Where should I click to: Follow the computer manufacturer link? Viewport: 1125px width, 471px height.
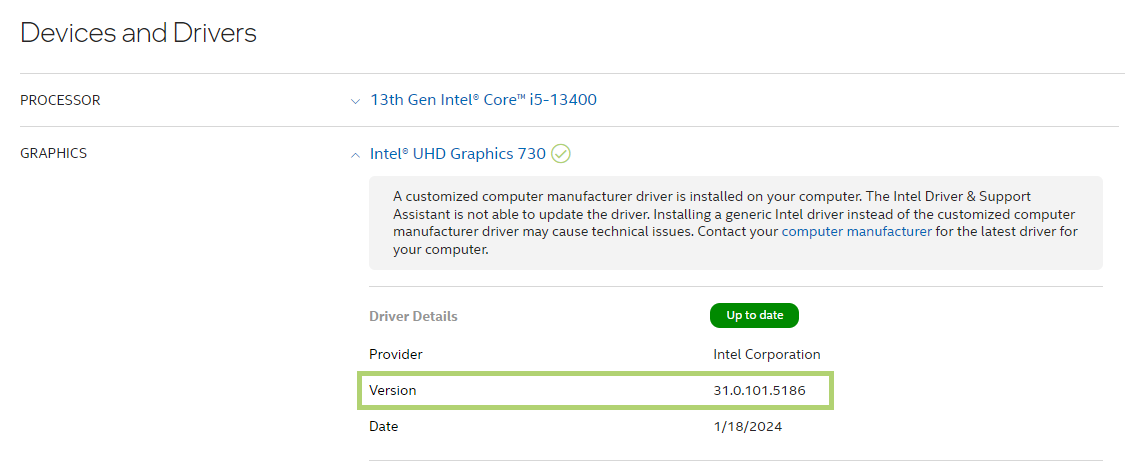(x=856, y=231)
